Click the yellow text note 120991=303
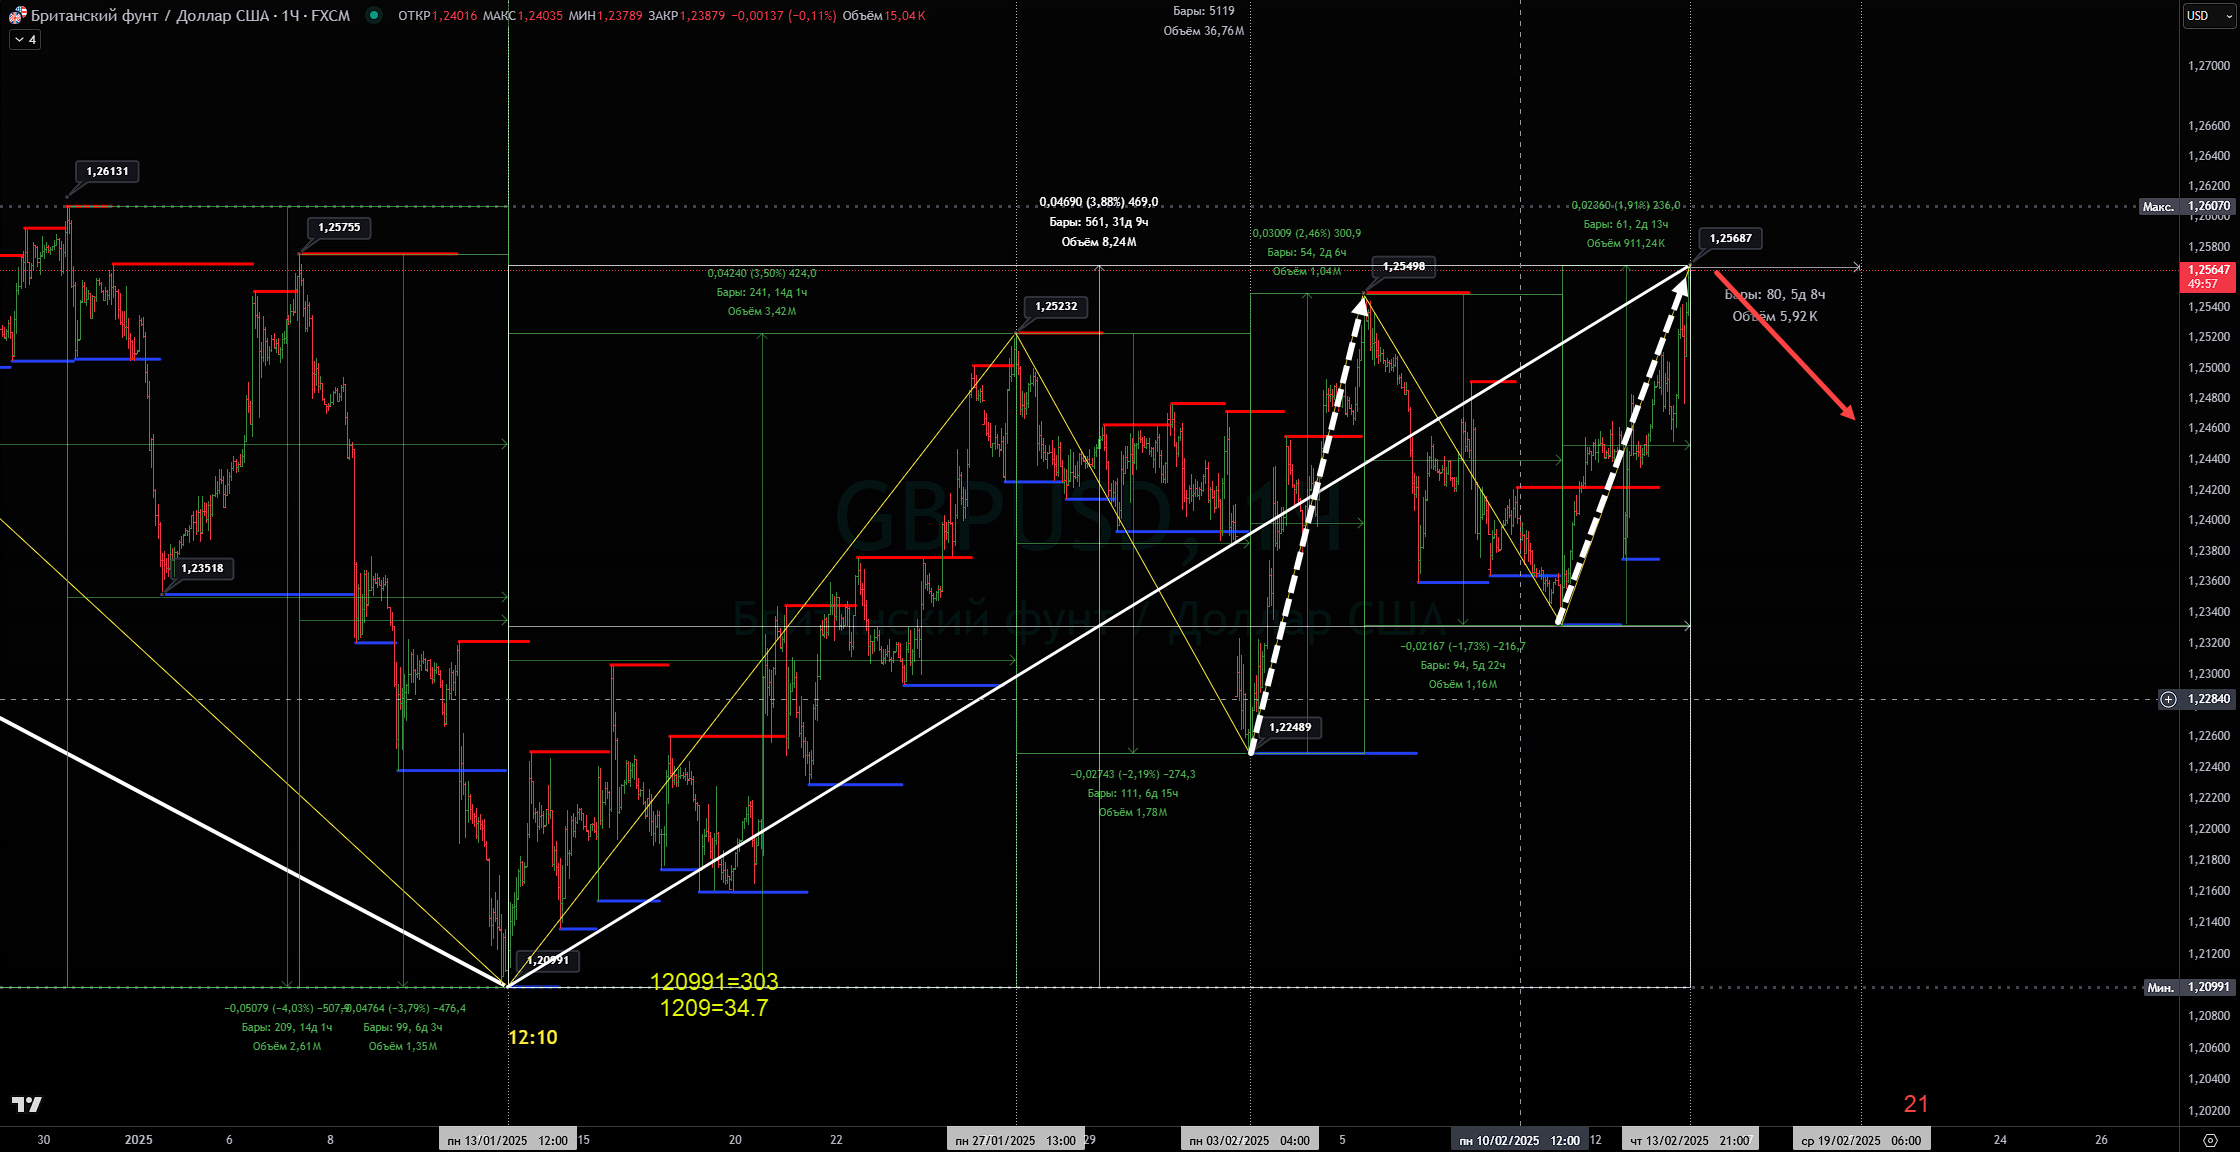This screenshot has height=1152, width=2240. 714,982
